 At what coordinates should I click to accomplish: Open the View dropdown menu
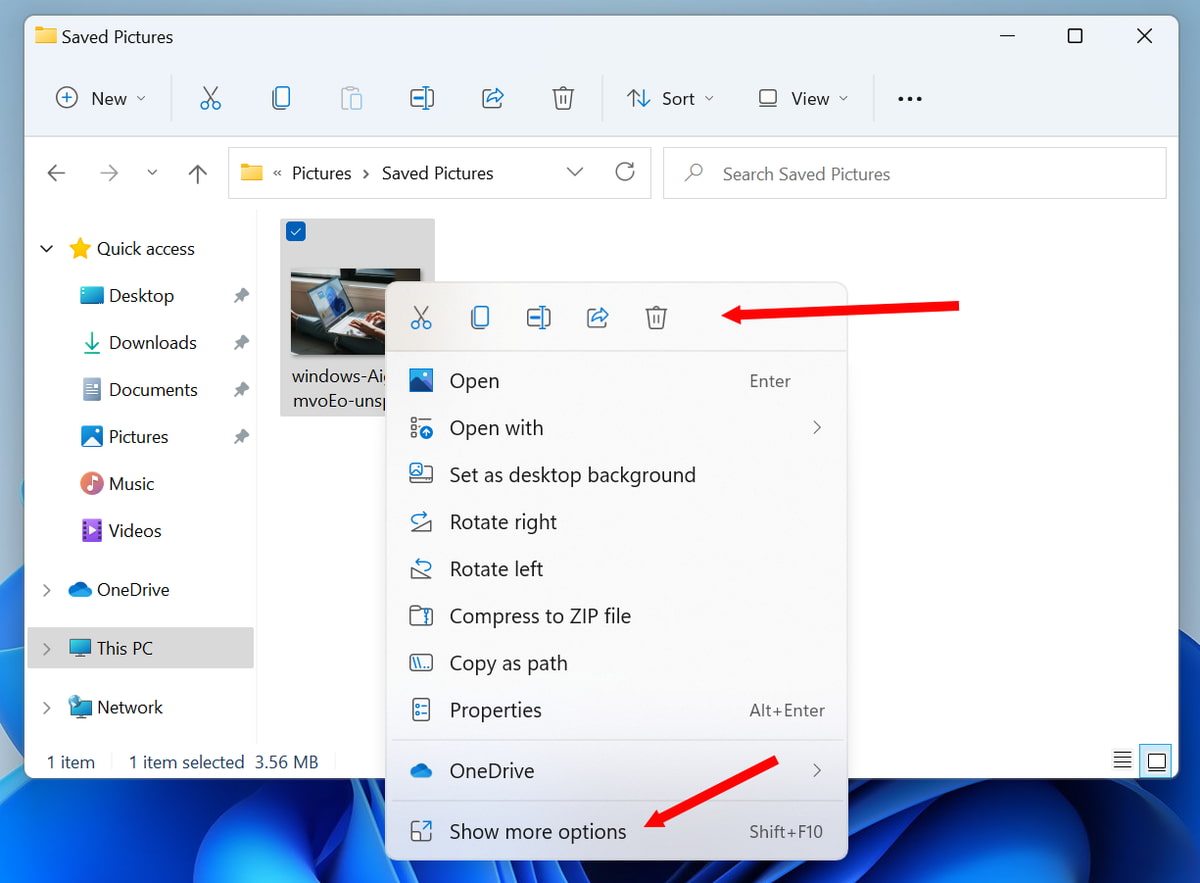click(803, 98)
